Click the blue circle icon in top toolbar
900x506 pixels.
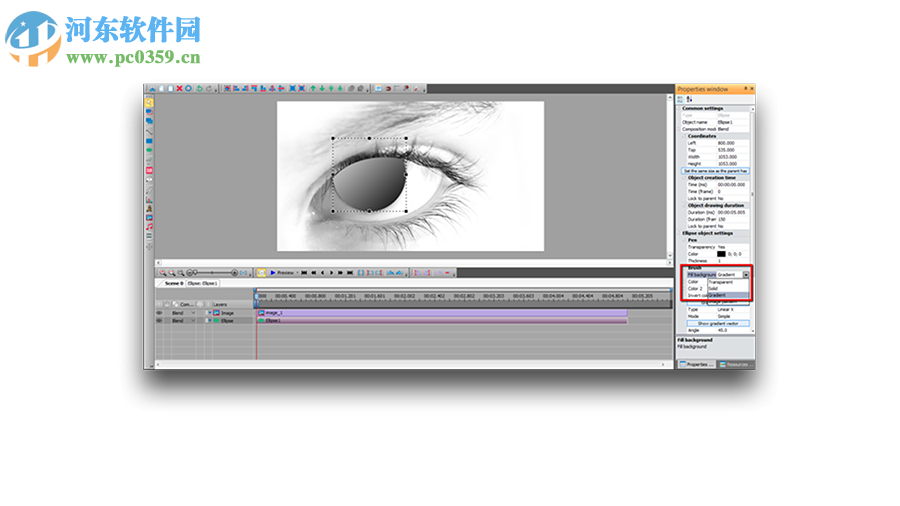[x=188, y=88]
